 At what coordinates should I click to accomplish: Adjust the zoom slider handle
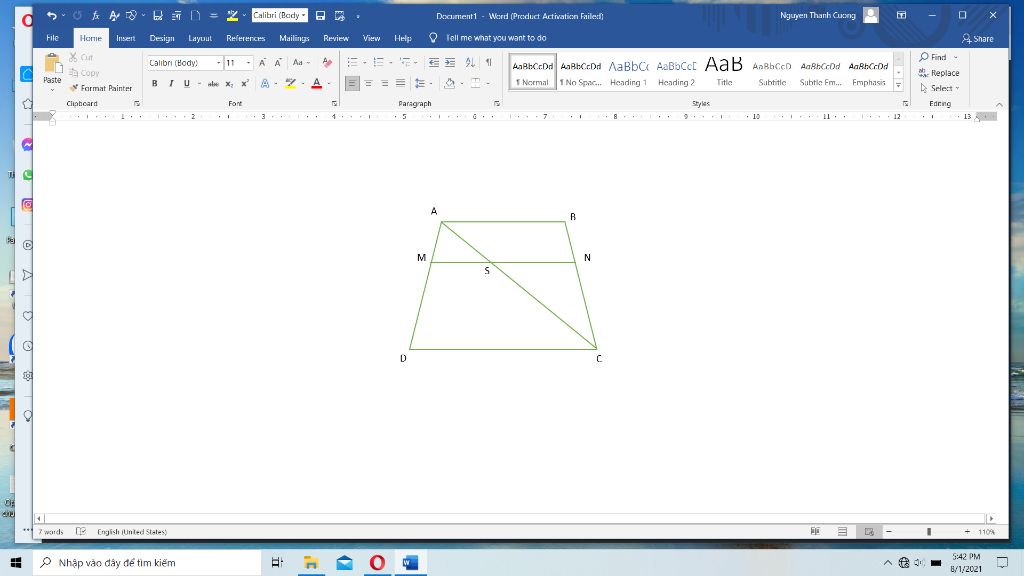(929, 532)
